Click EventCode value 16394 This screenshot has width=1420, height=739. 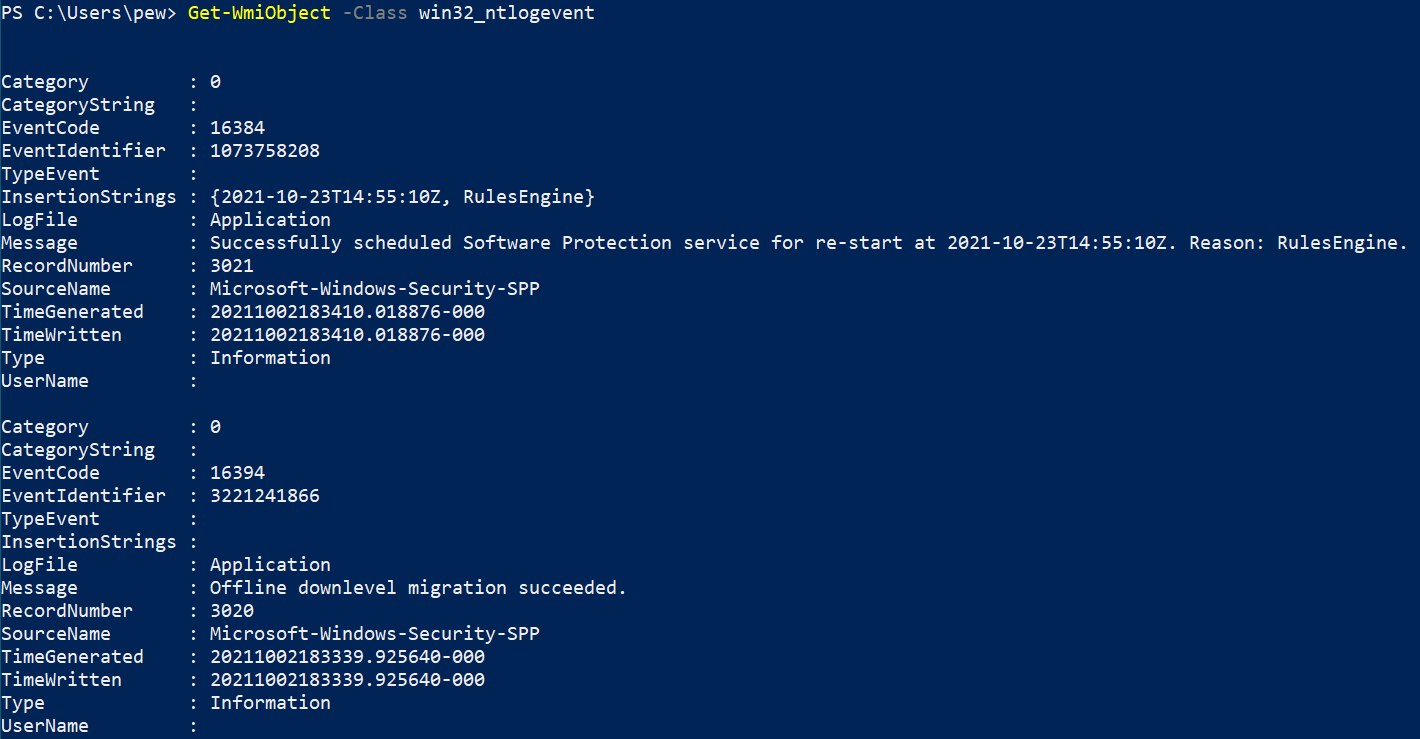pos(237,473)
